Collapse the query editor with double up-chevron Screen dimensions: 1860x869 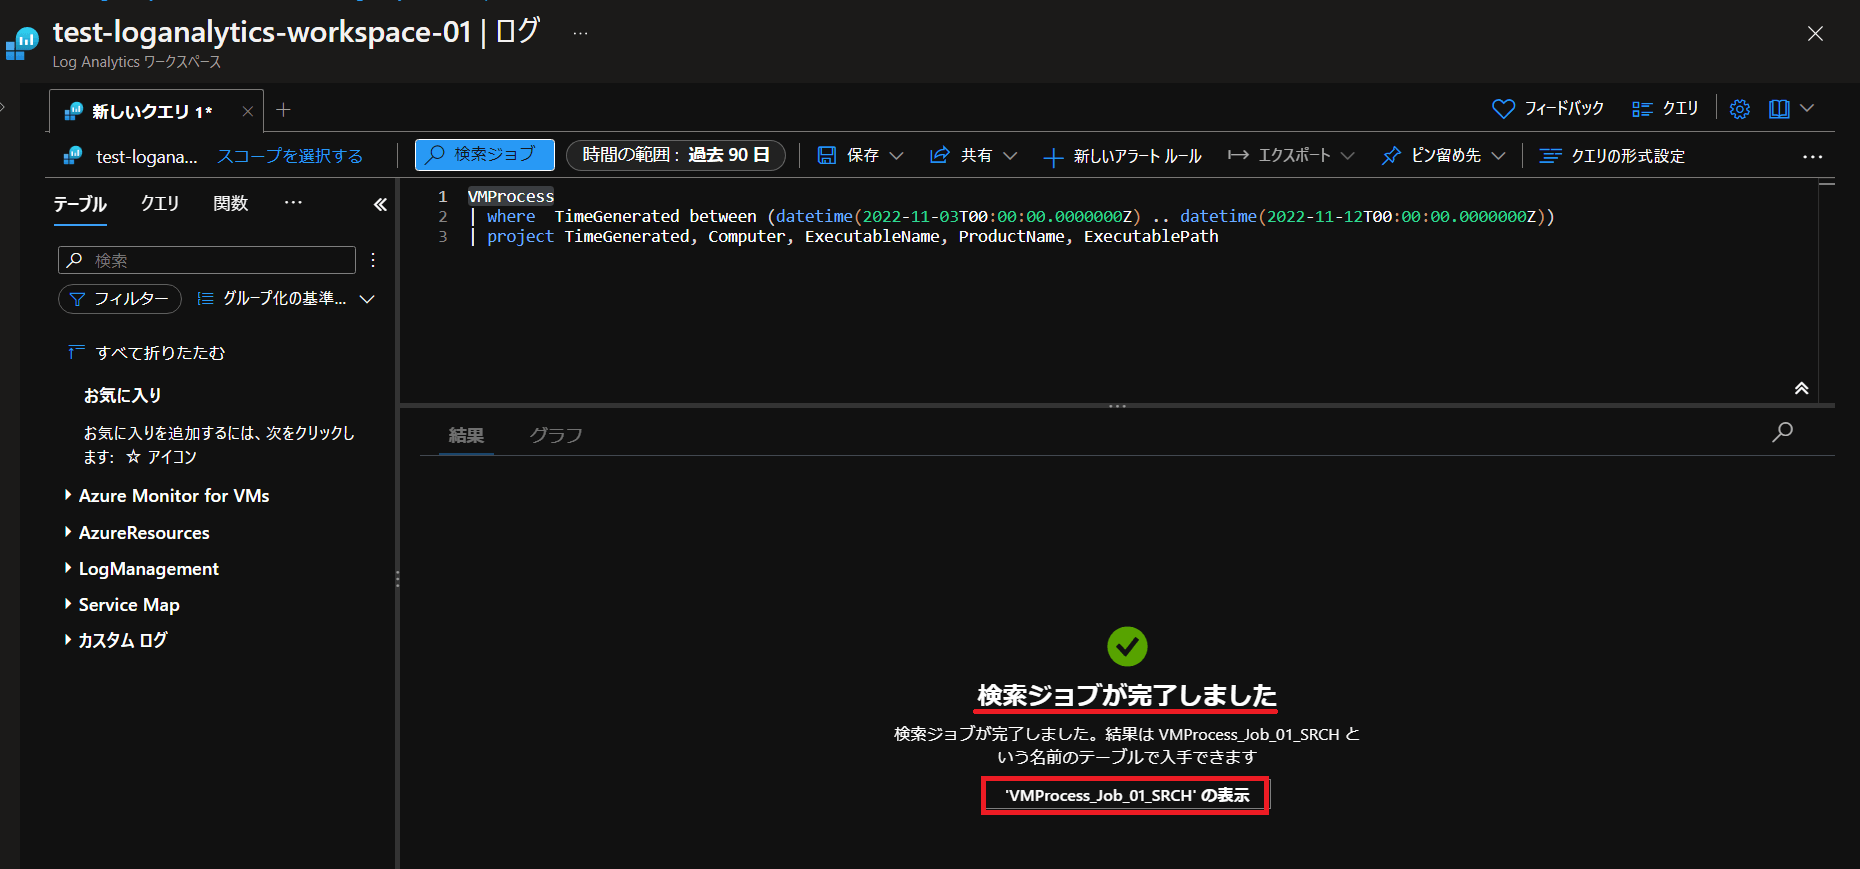pos(1801,389)
